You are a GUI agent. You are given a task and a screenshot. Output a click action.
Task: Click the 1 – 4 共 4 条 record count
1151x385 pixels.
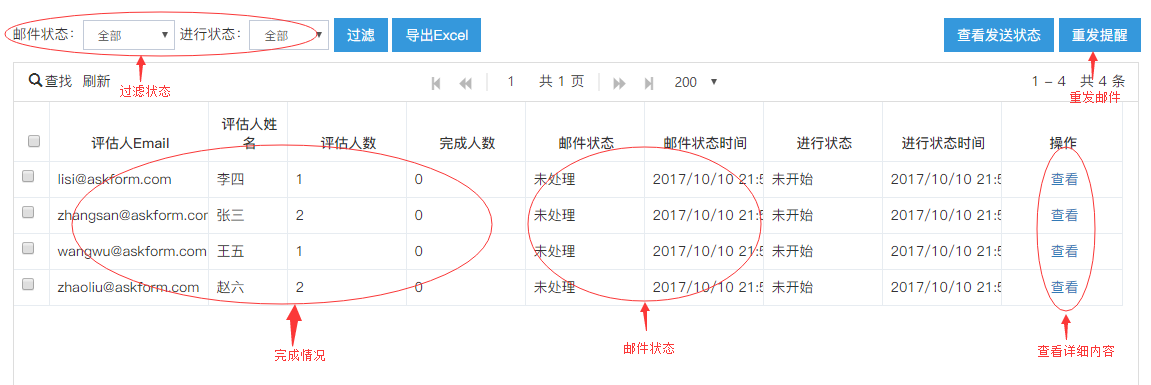point(1078,82)
